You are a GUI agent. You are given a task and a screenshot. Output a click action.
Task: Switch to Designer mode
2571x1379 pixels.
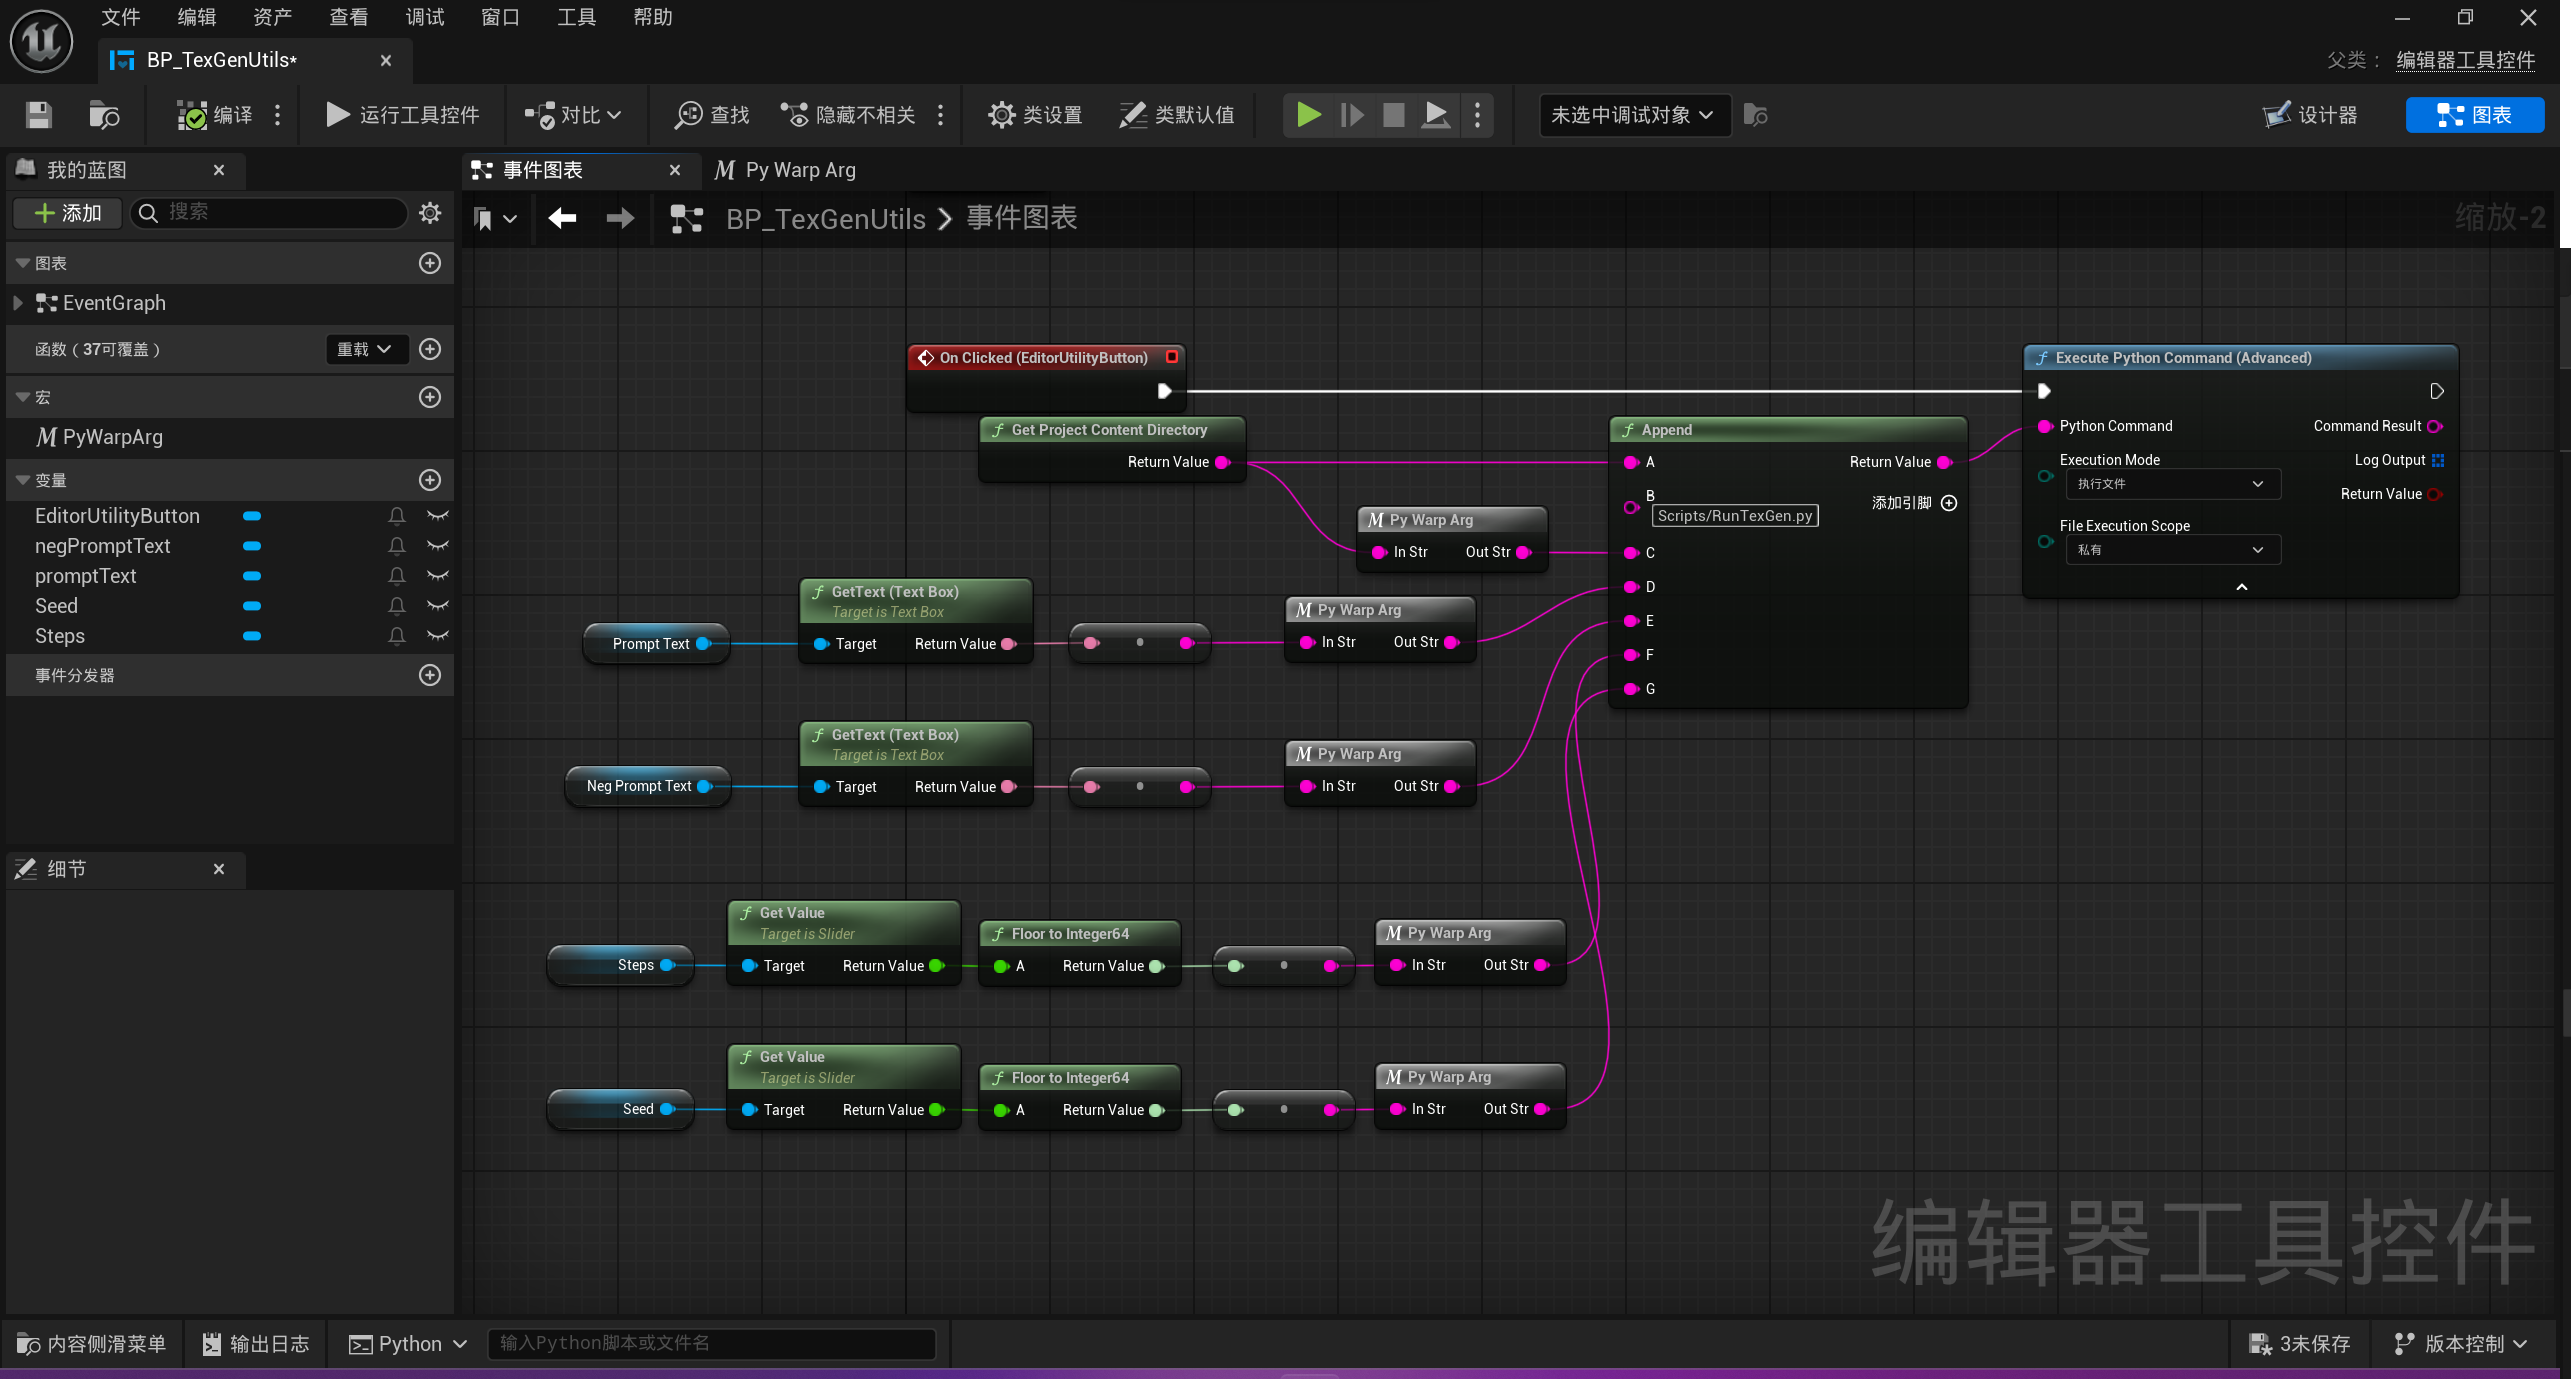pos(2311,115)
